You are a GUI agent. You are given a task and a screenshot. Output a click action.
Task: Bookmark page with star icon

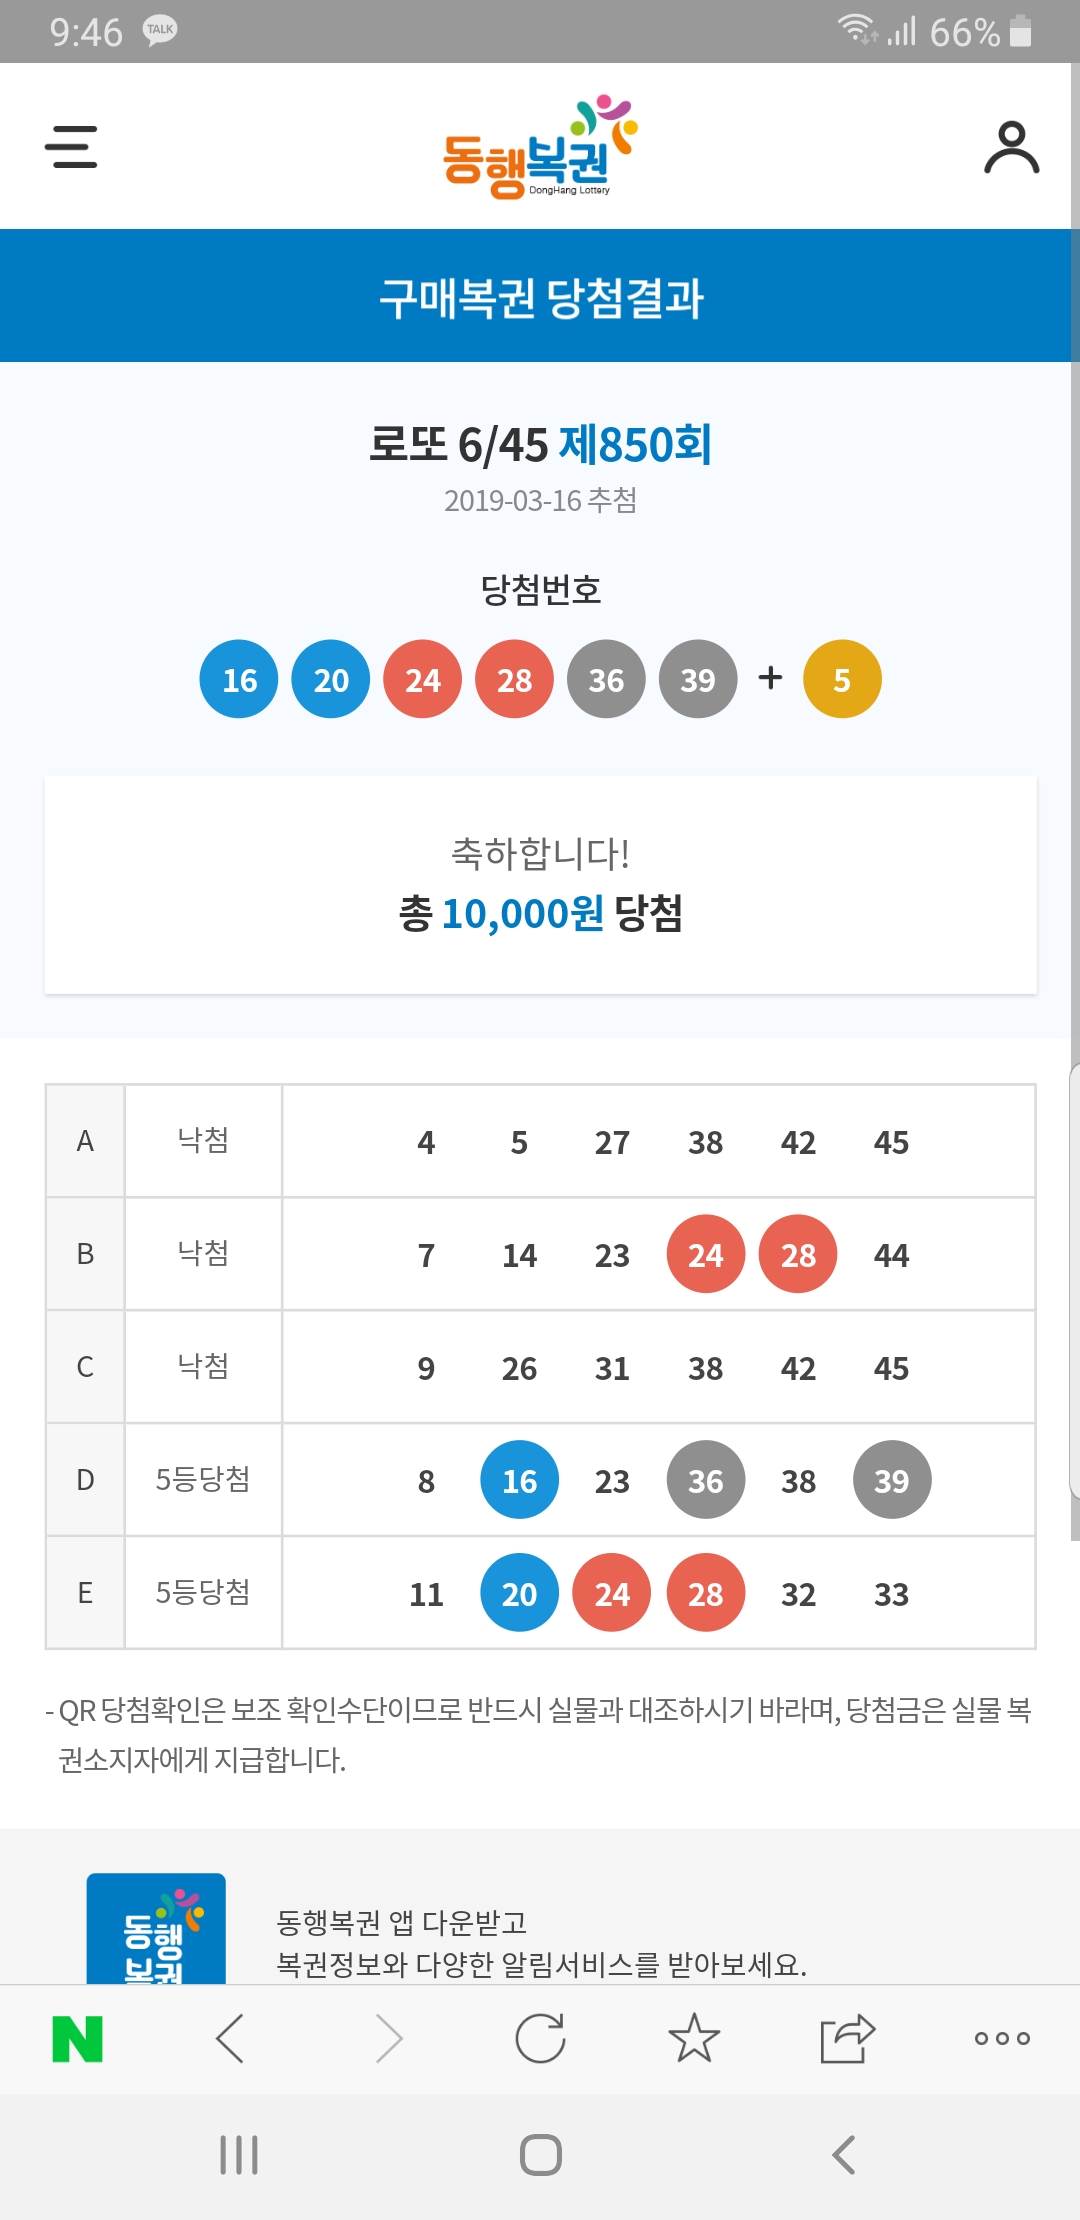pos(694,2038)
